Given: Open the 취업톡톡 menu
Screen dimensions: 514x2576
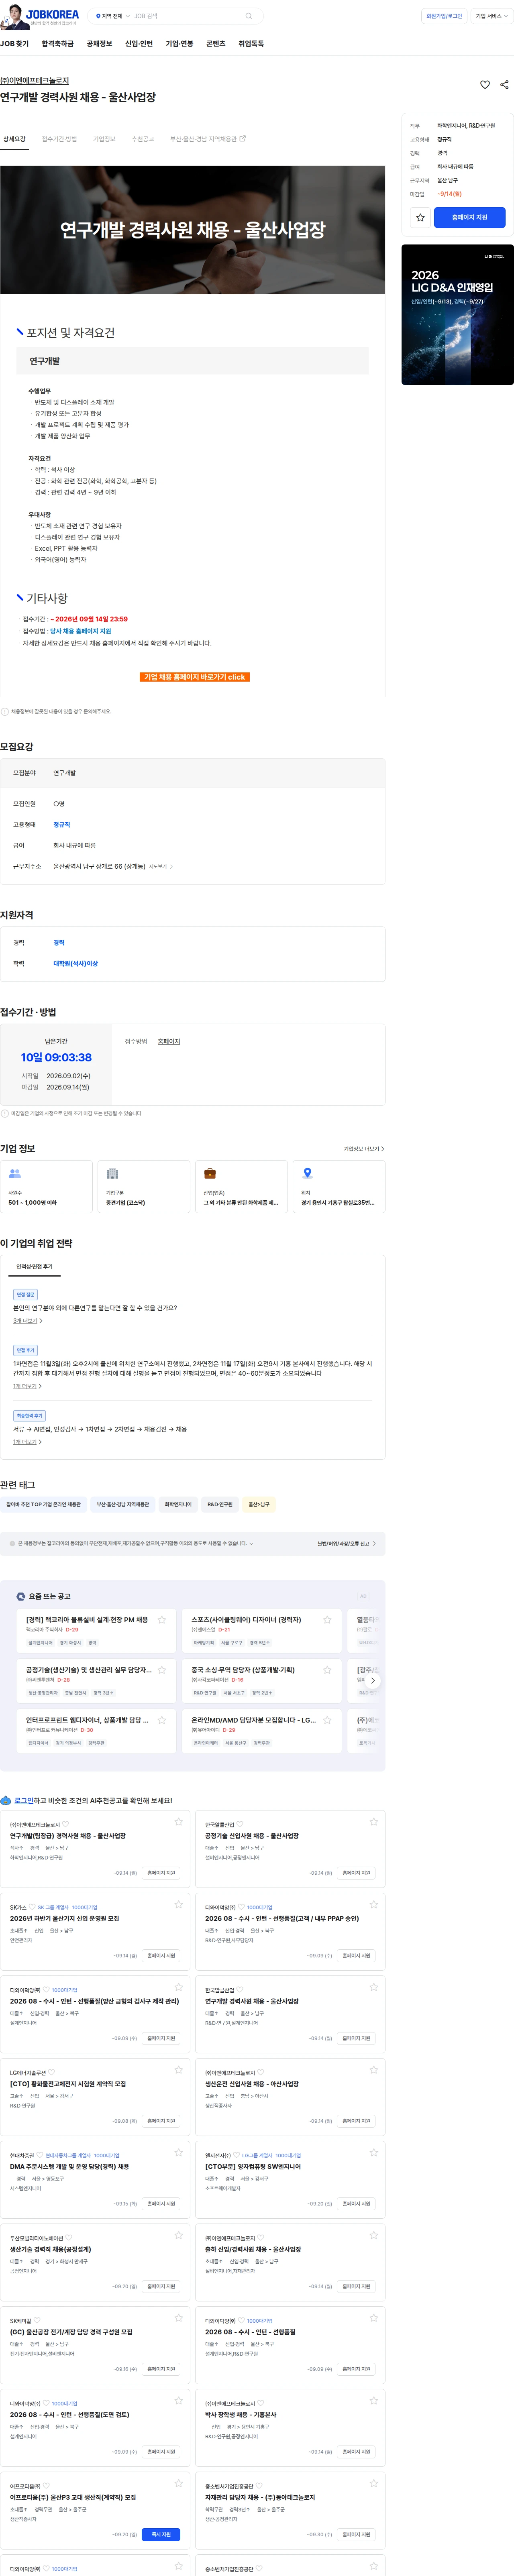Looking at the screenshot, I should click(x=251, y=44).
